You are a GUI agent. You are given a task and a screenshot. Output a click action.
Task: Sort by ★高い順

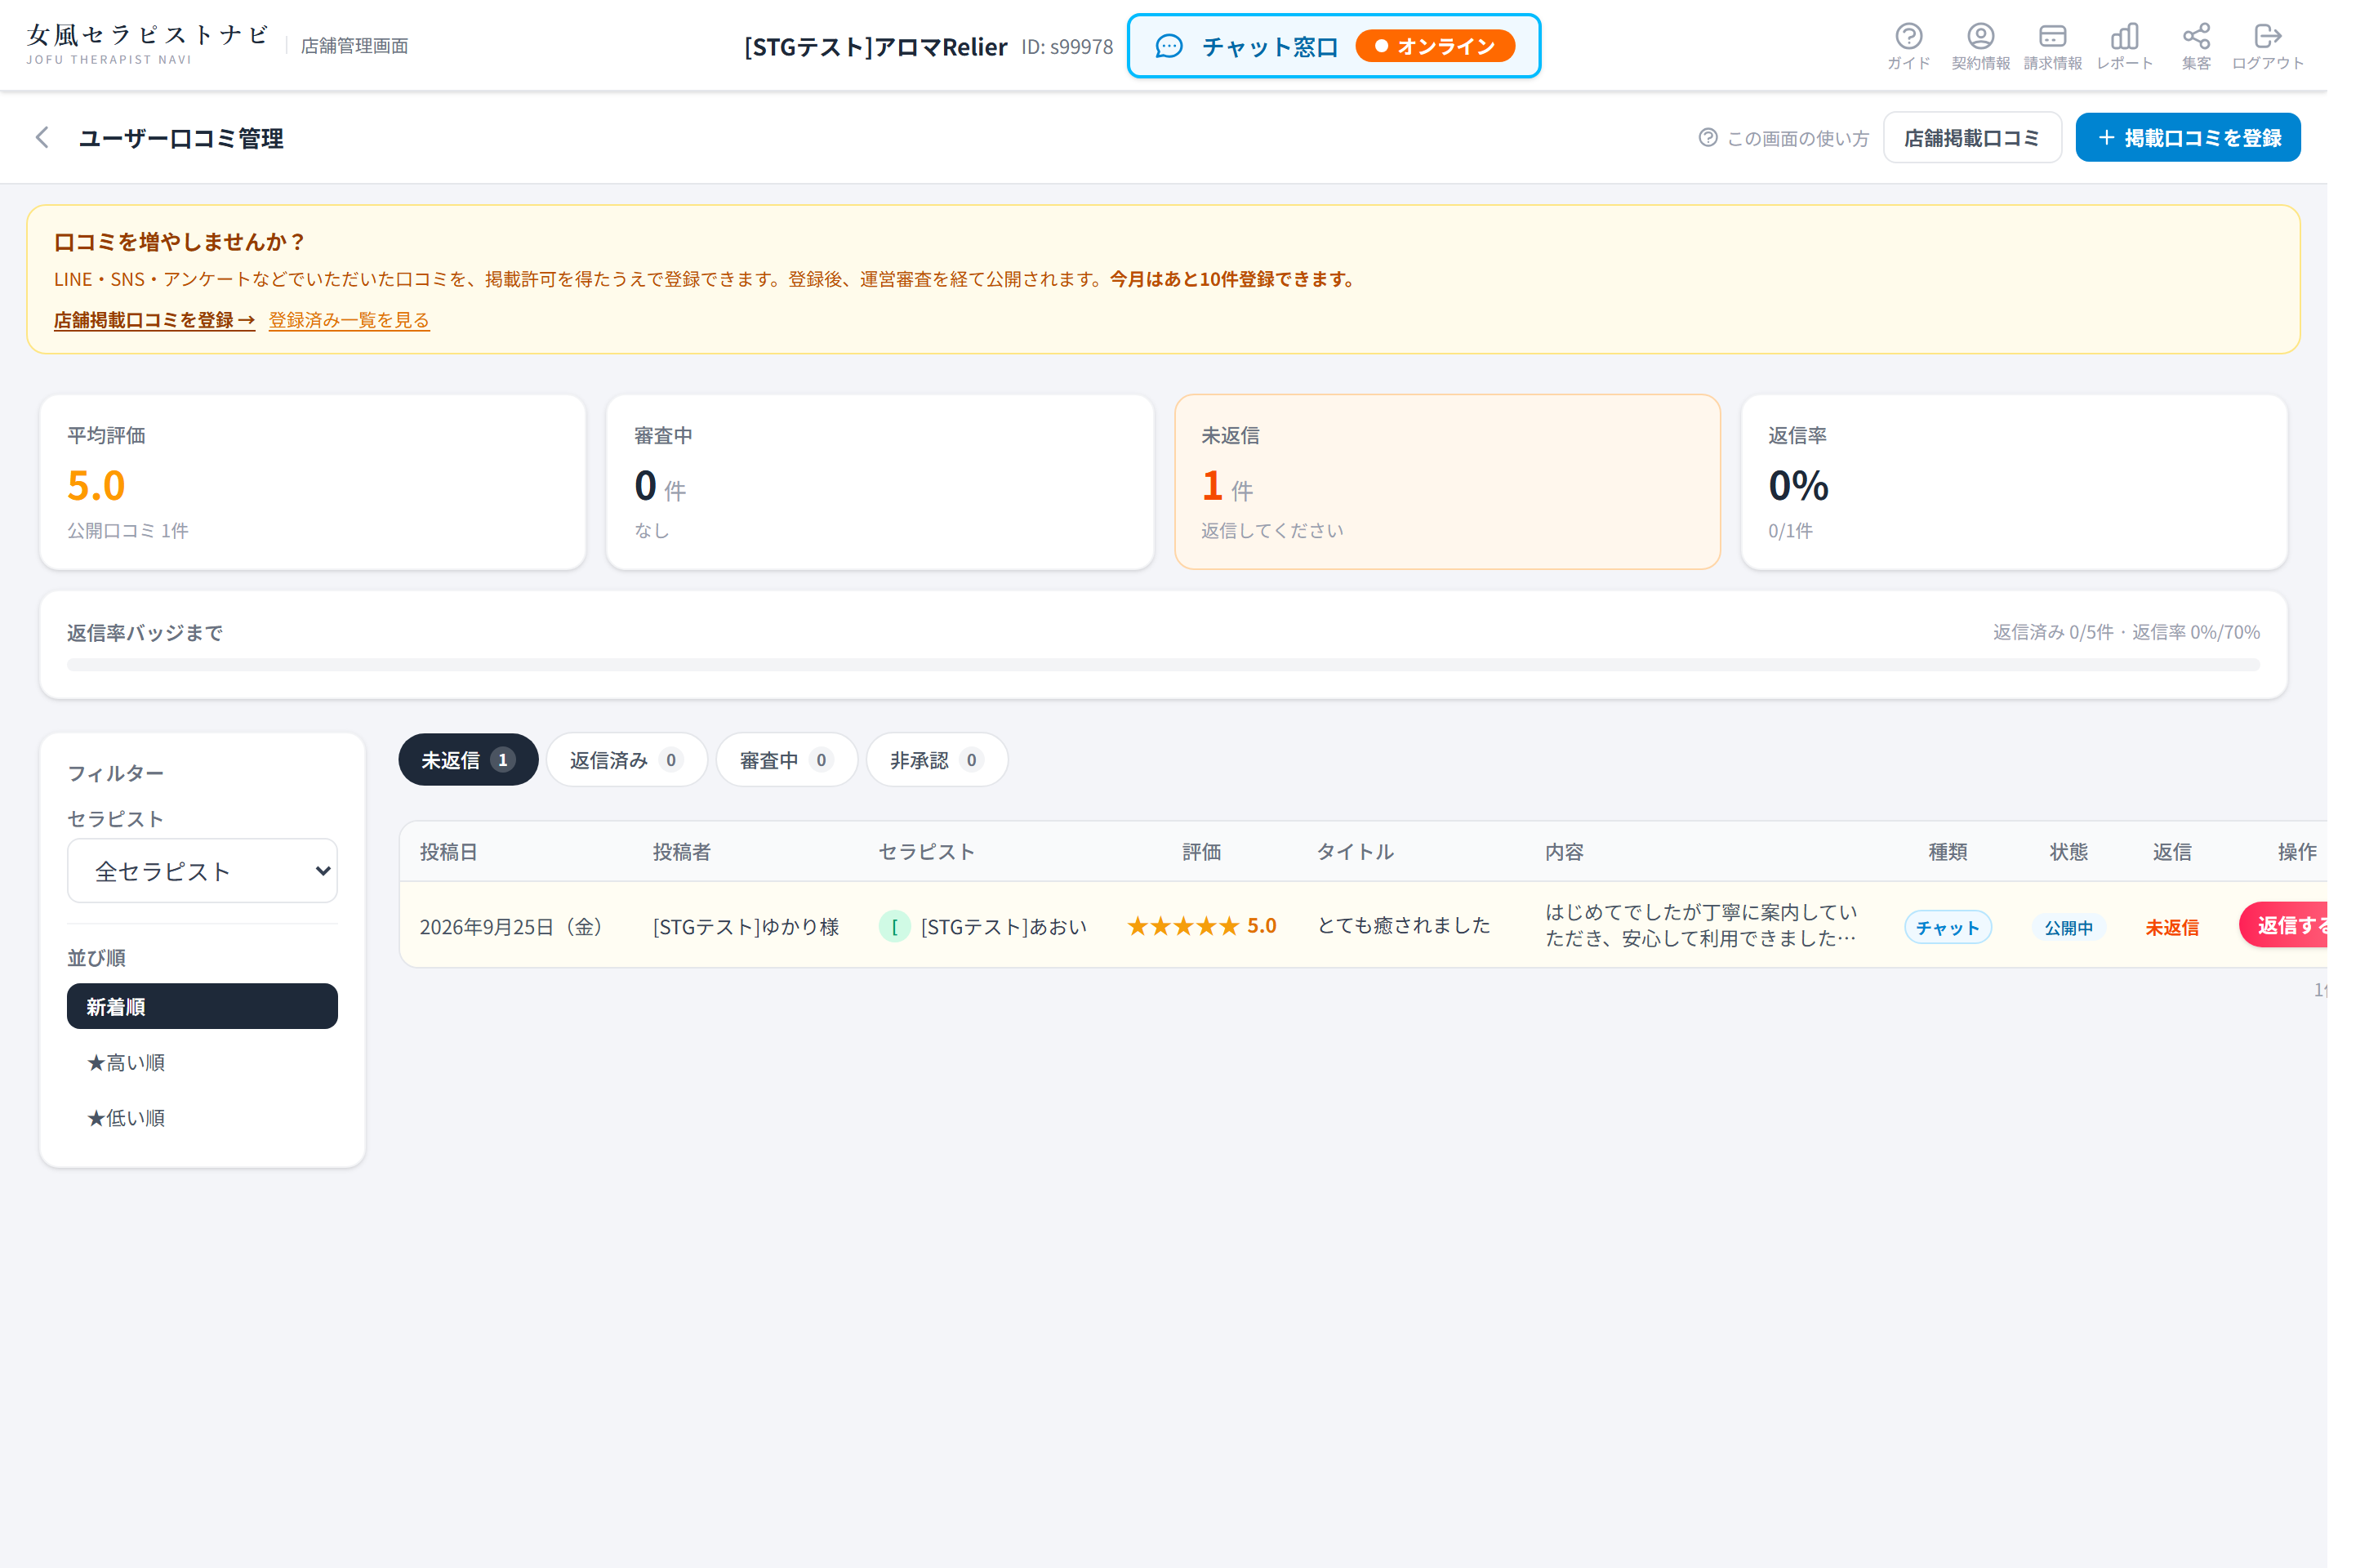[x=202, y=1062]
